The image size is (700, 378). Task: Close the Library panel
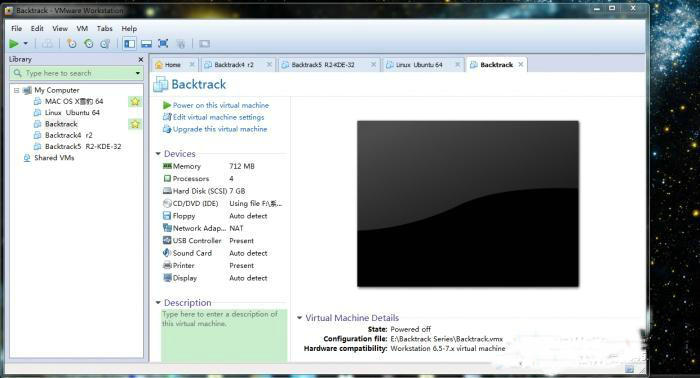pos(141,59)
